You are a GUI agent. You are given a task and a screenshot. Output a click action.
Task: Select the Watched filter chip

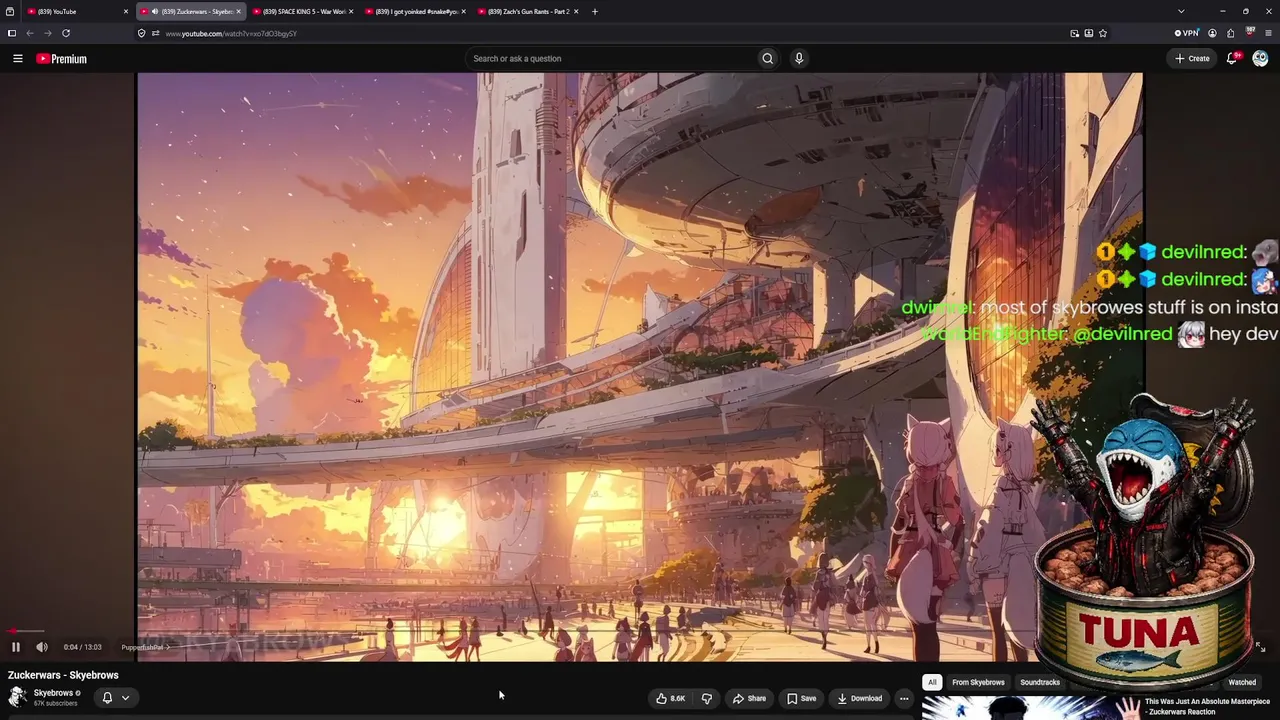(1242, 682)
